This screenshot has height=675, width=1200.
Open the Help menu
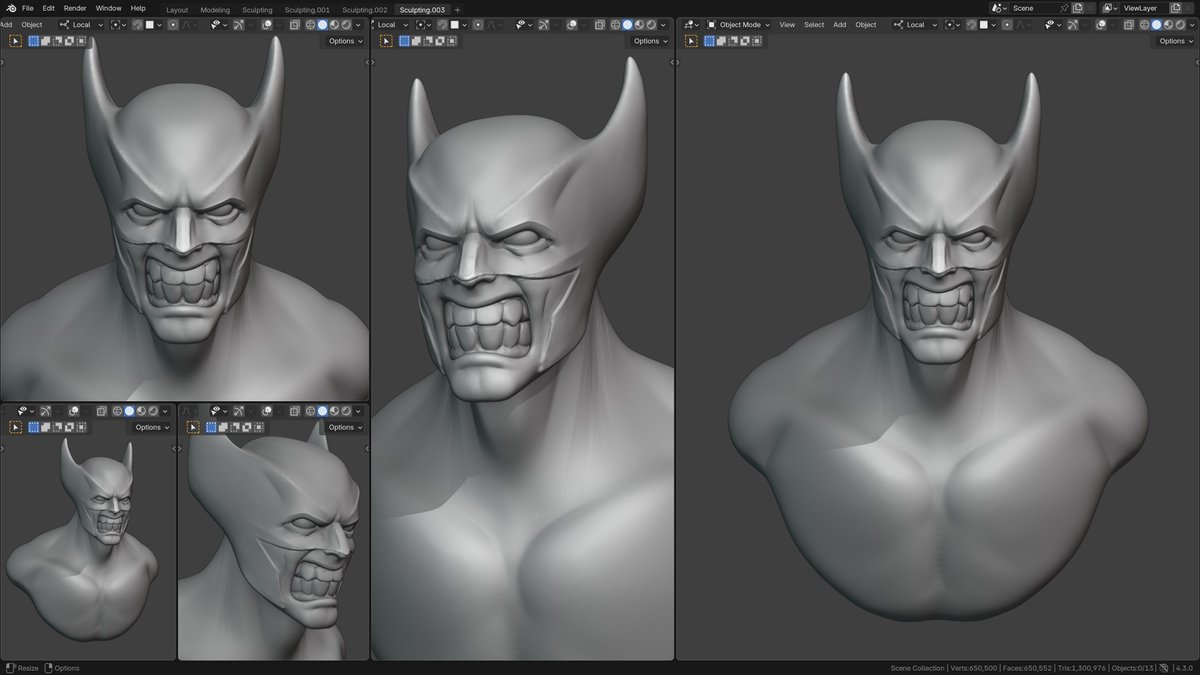(x=138, y=8)
